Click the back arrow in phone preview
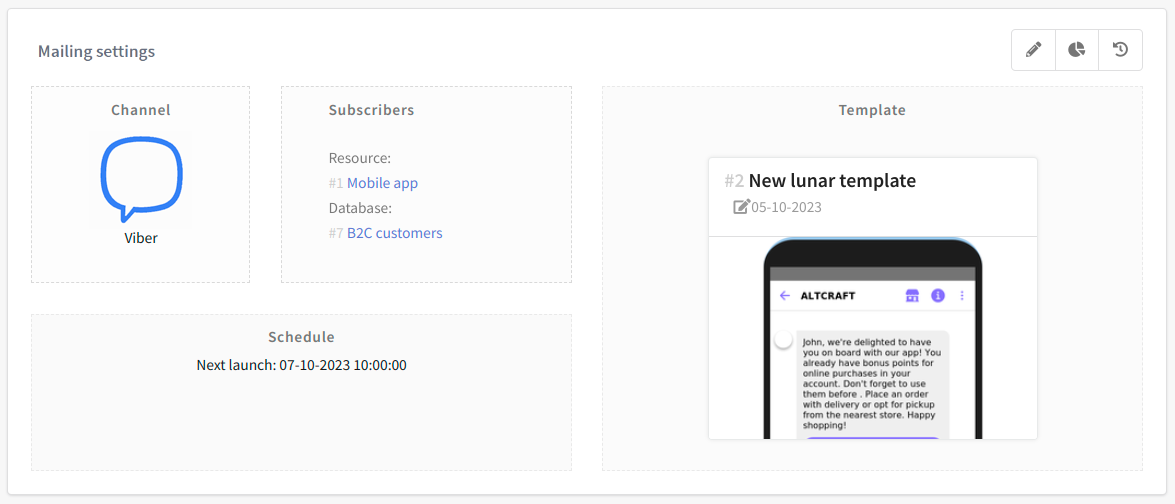 (785, 296)
